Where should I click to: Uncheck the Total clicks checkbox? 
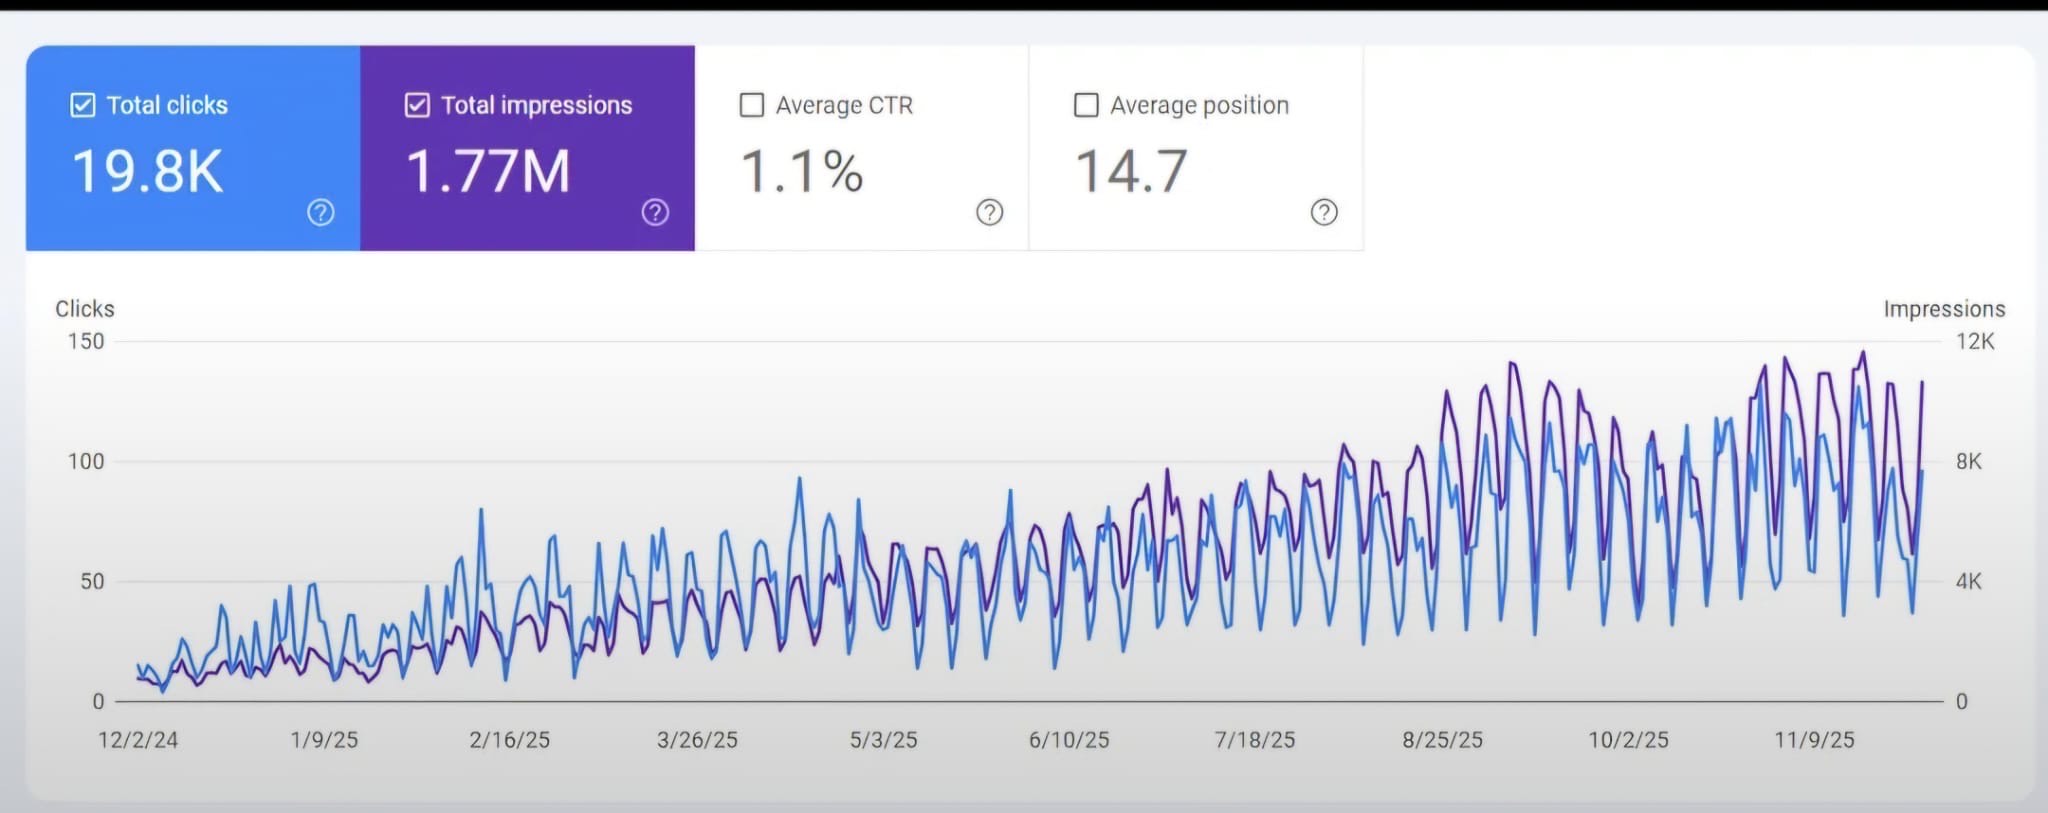pos(83,105)
